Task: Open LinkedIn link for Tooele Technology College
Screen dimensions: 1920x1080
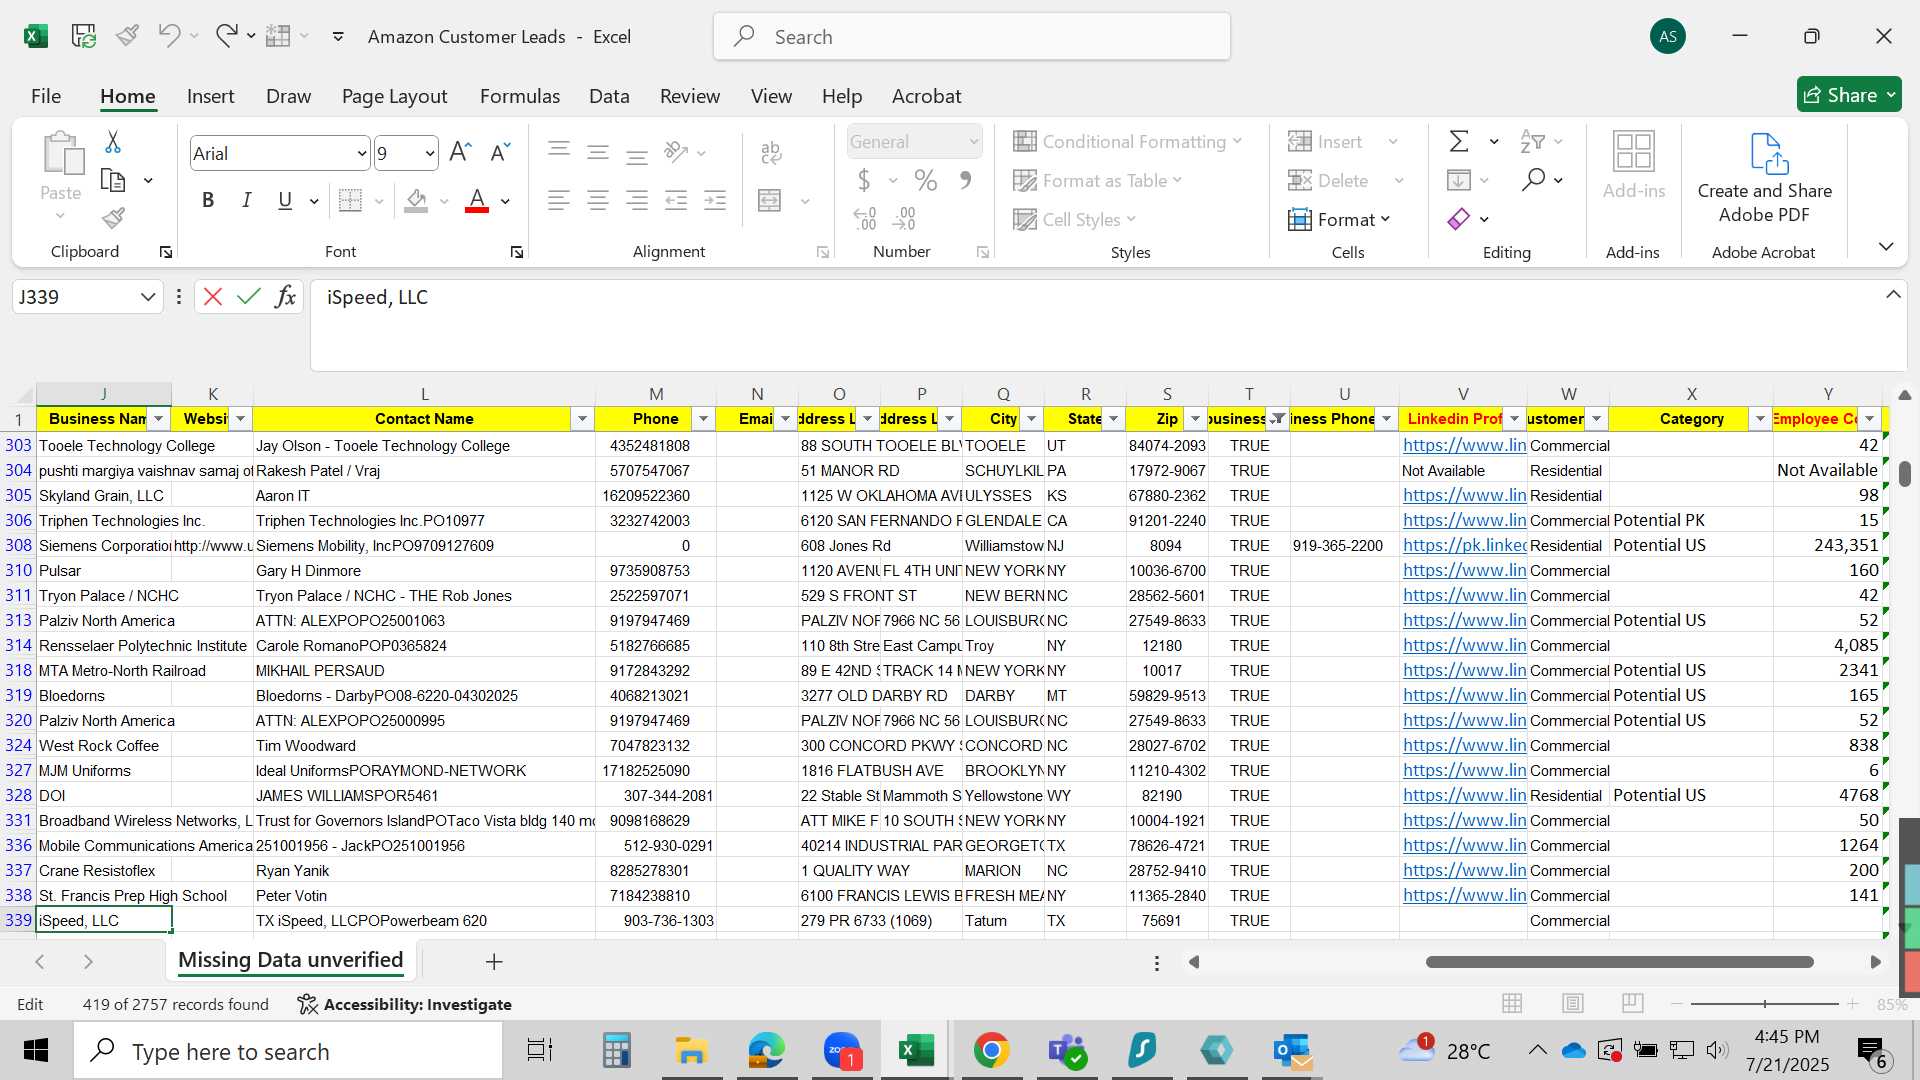Action: point(1464,445)
